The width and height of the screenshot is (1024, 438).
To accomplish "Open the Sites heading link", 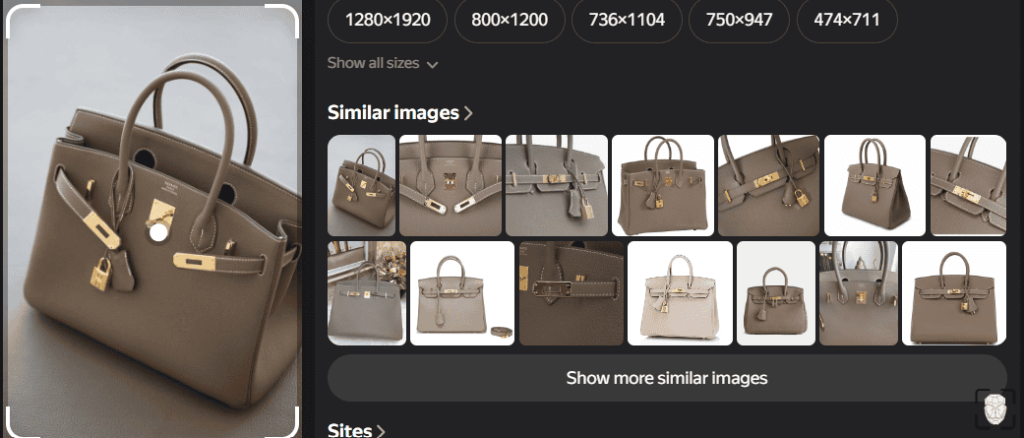I will pos(349,431).
